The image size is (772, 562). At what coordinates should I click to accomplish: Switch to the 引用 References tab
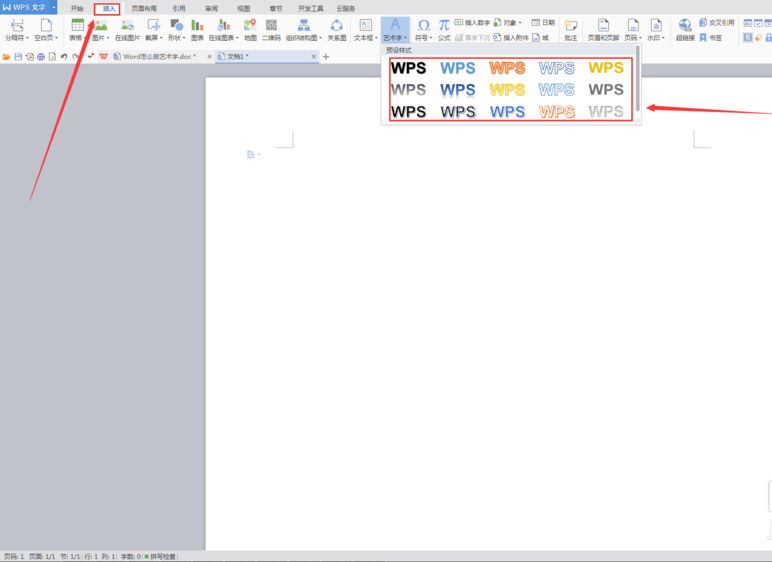tap(179, 8)
